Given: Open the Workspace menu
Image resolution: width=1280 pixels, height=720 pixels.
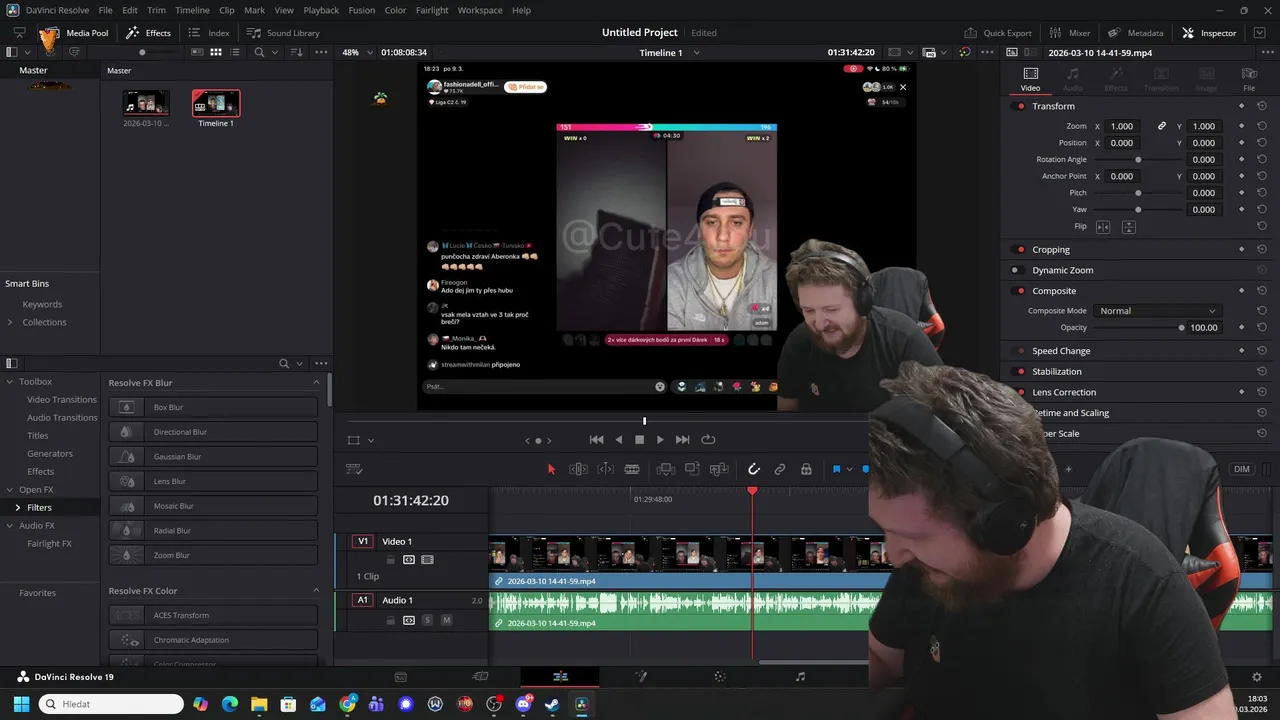Looking at the screenshot, I should point(480,10).
